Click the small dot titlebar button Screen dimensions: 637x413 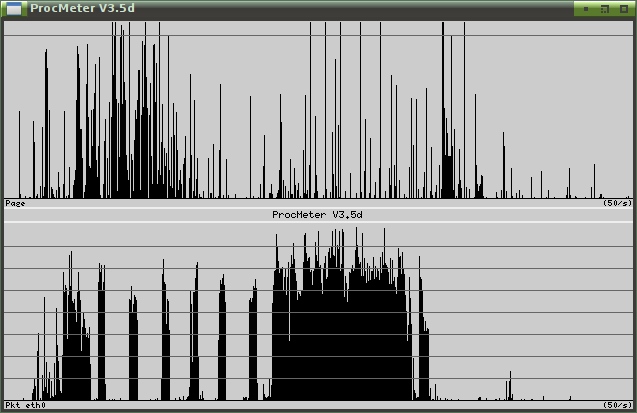pos(586,9)
